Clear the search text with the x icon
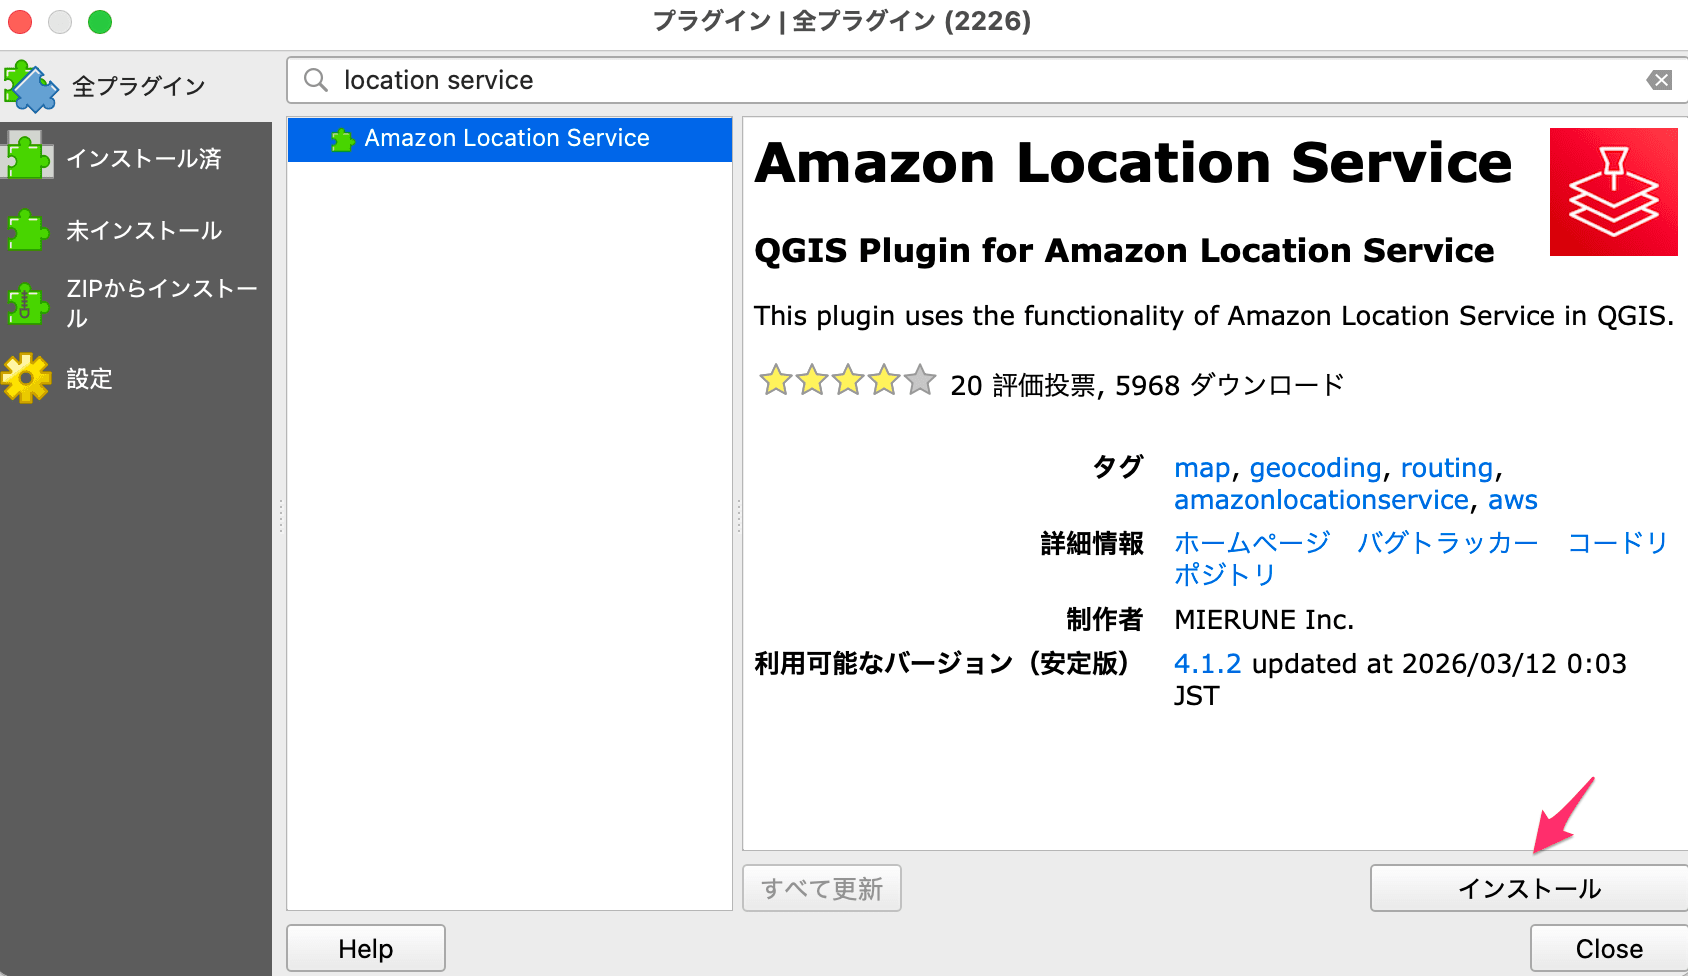The height and width of the screenshot is (976, 1688). point(1657,80)
